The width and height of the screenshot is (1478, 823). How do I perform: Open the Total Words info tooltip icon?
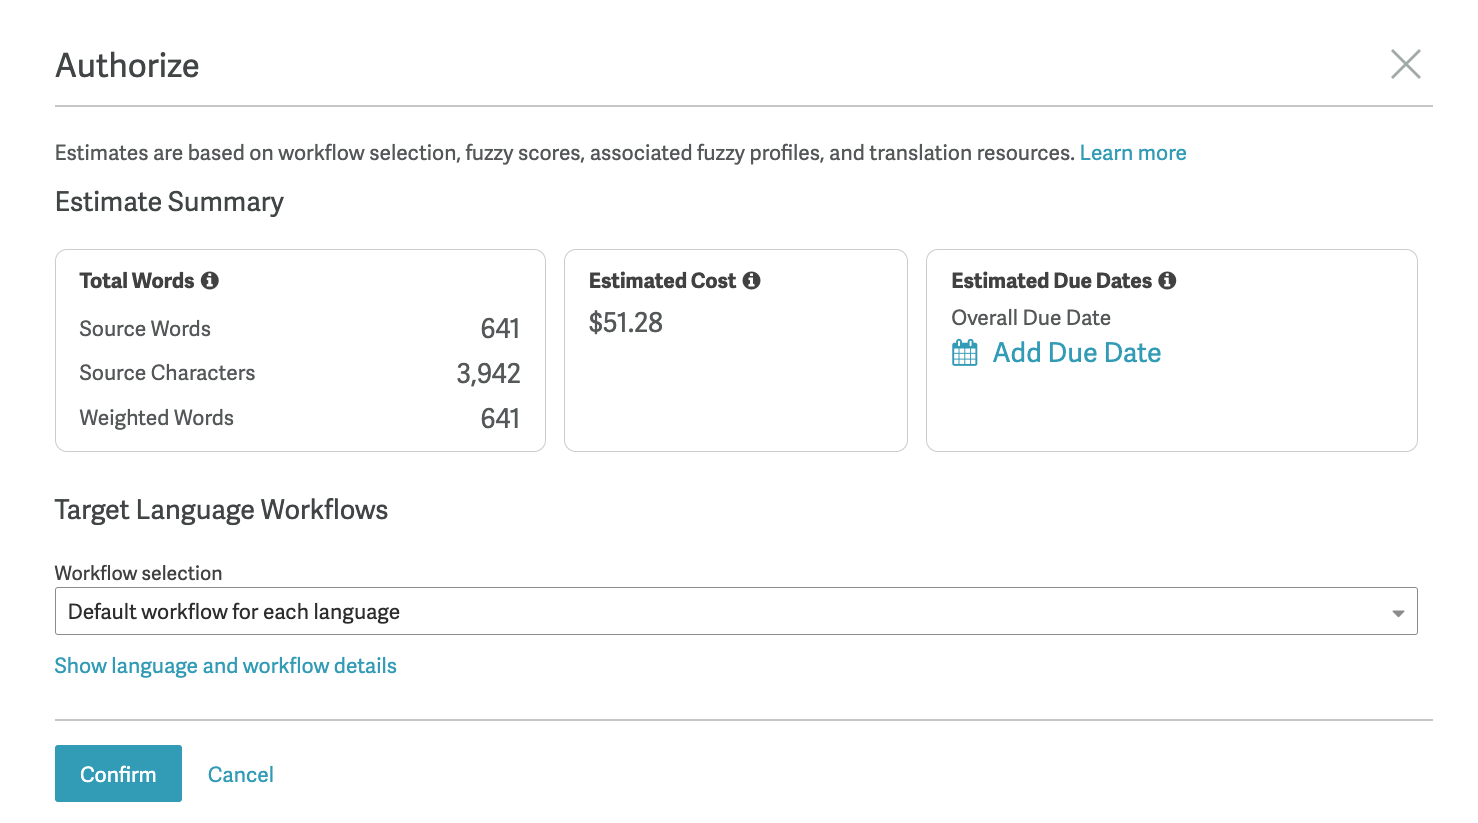[209, 281]
